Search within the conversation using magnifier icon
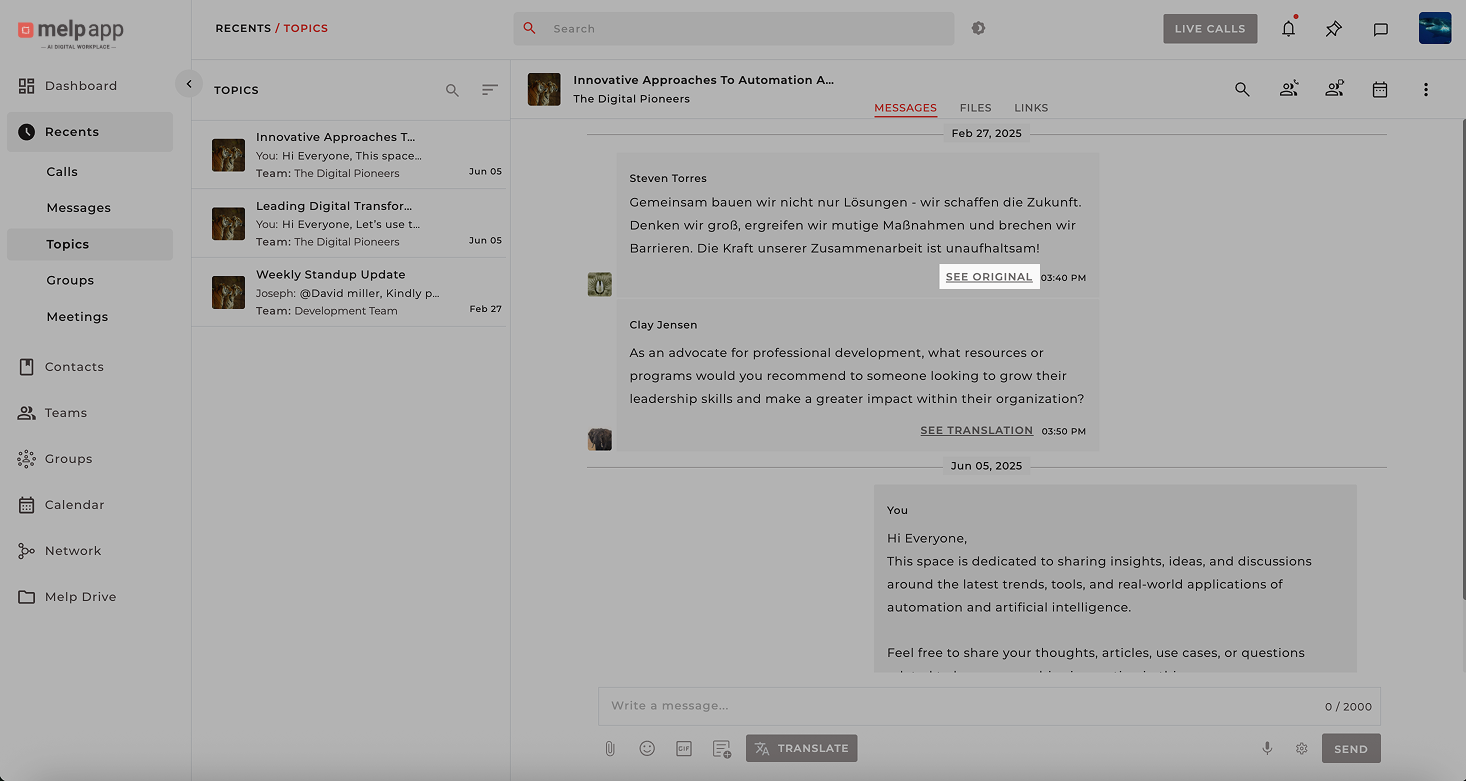1466x781 pixels. pos(1242,90)
